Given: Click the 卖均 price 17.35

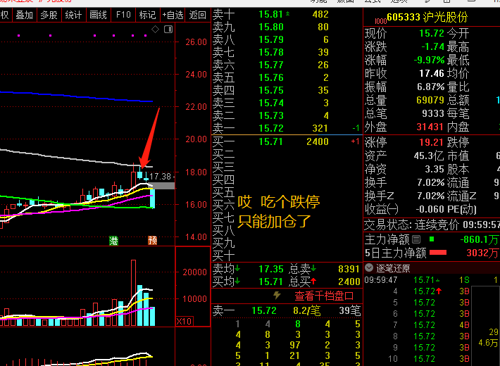Looking at the screenshot, I should click(271, 269).
